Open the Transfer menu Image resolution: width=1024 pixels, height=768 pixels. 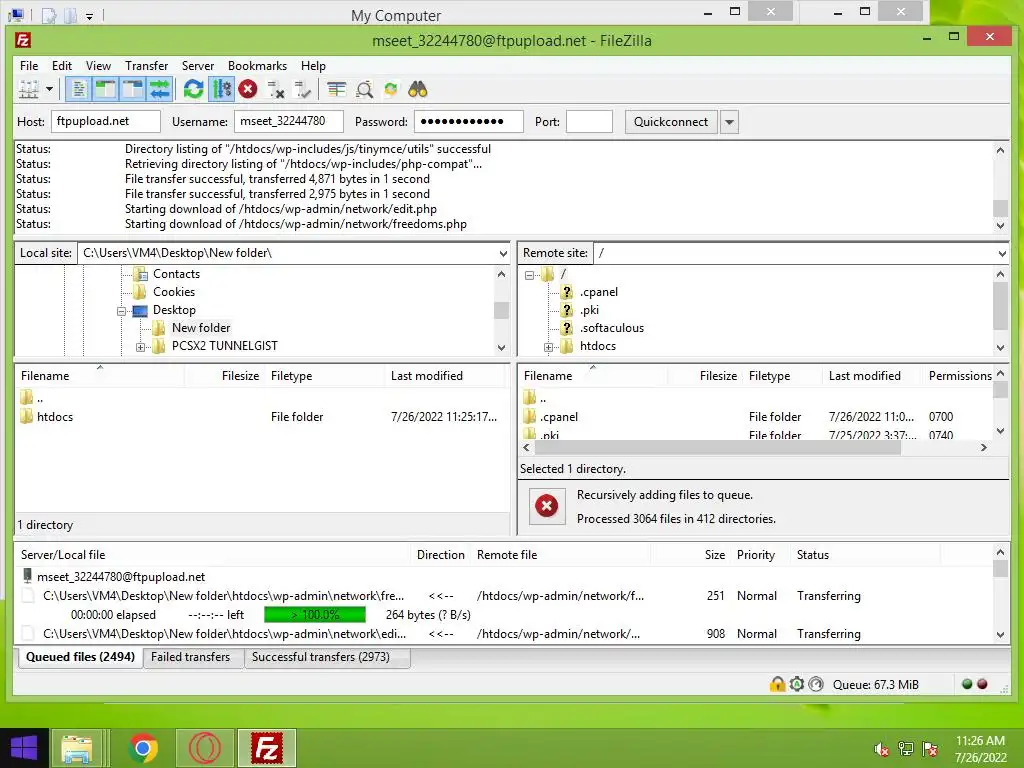tap(146, 66)
